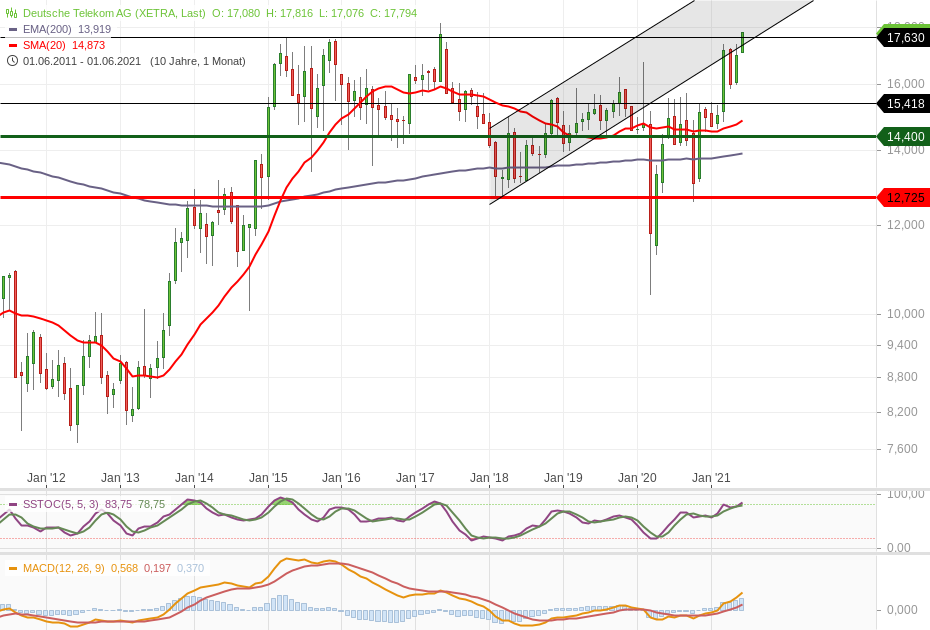Click the clock icon next to the date range

point(12,61)
